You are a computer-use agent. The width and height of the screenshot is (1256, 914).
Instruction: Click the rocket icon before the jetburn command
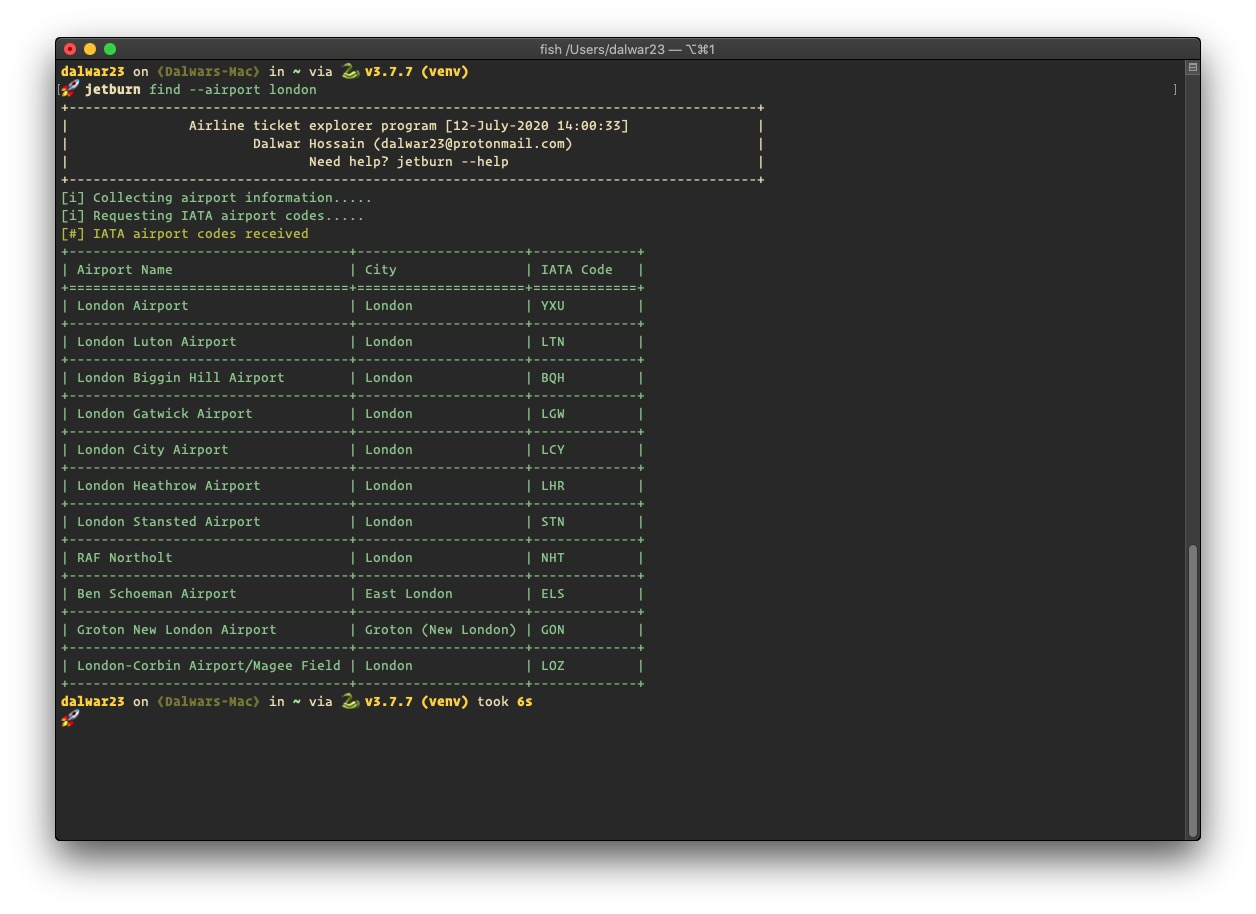(70, 89)
